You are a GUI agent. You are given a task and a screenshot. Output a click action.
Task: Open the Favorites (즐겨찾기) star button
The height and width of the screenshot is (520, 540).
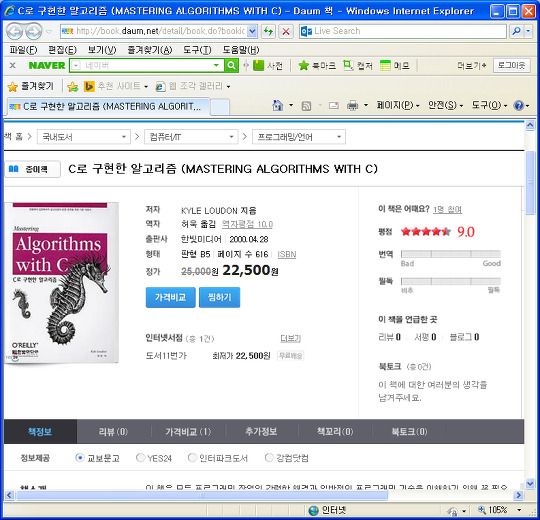click(x=30, y=86)
